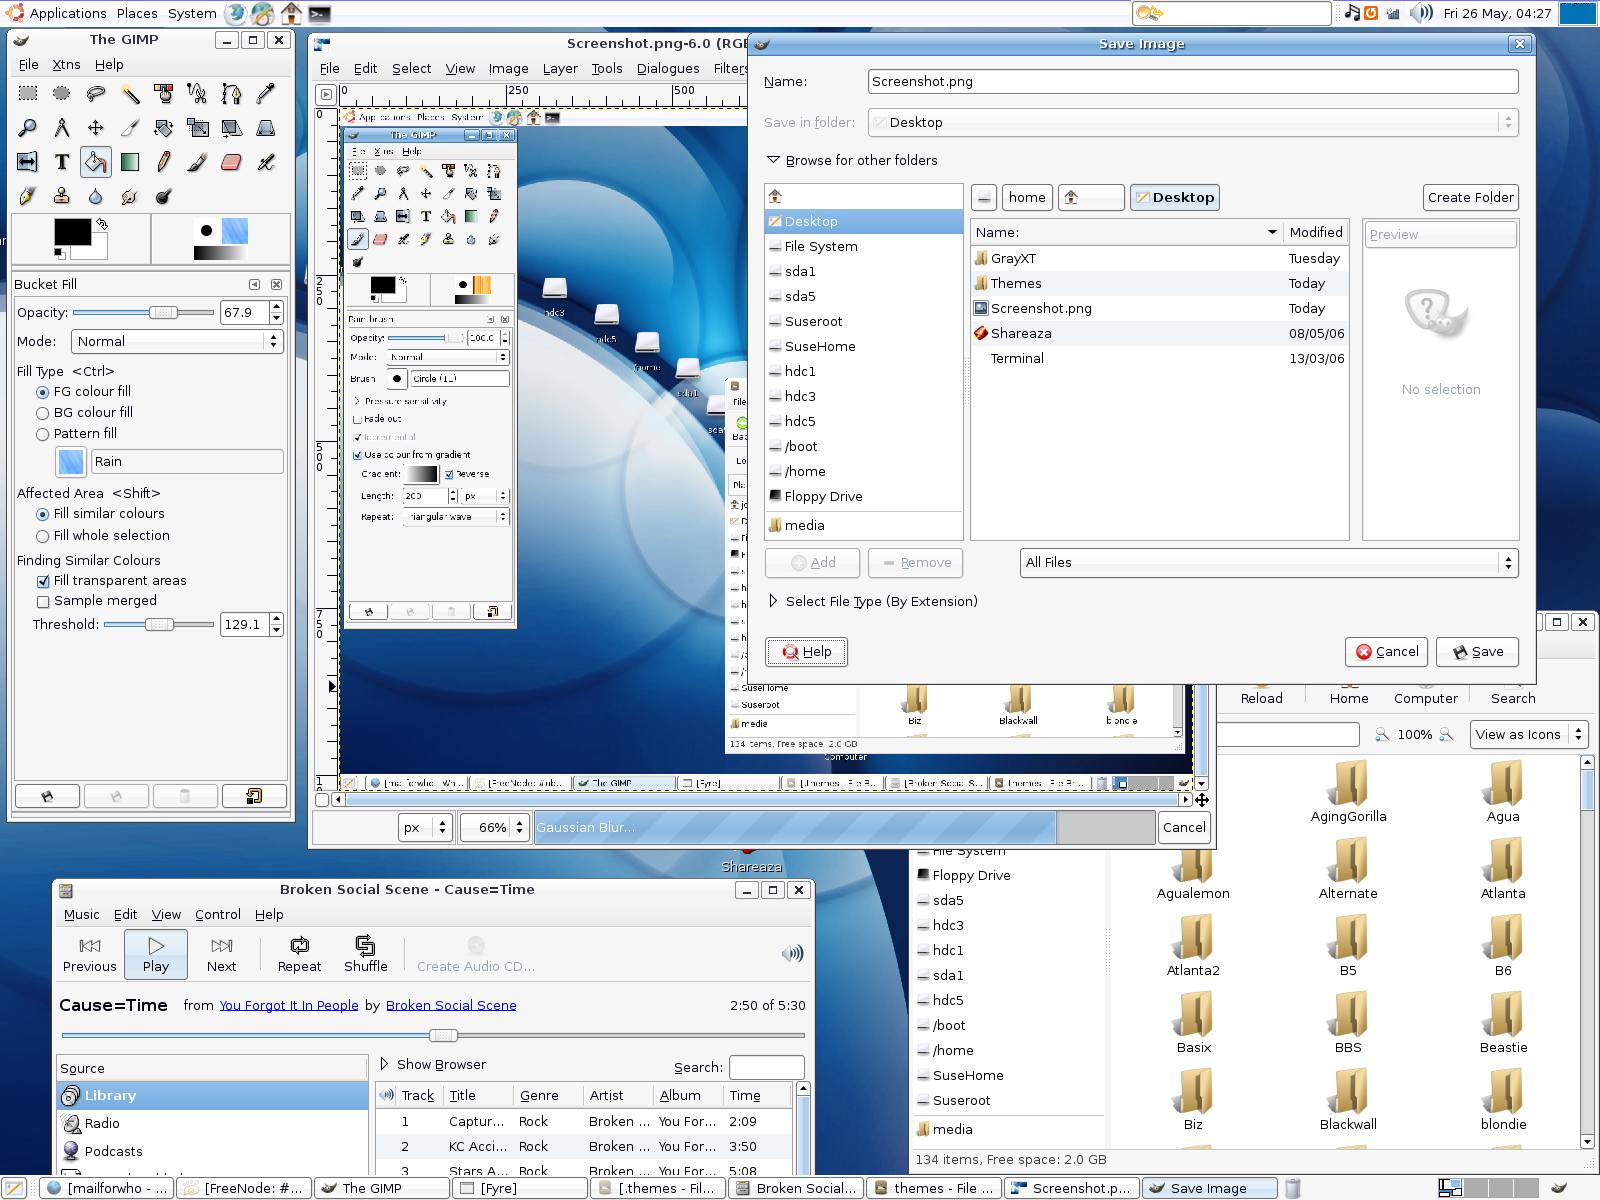The image size is (1600, 1200).
Task: Select the Clone stamp tool
Action: (x=62, y=196)
